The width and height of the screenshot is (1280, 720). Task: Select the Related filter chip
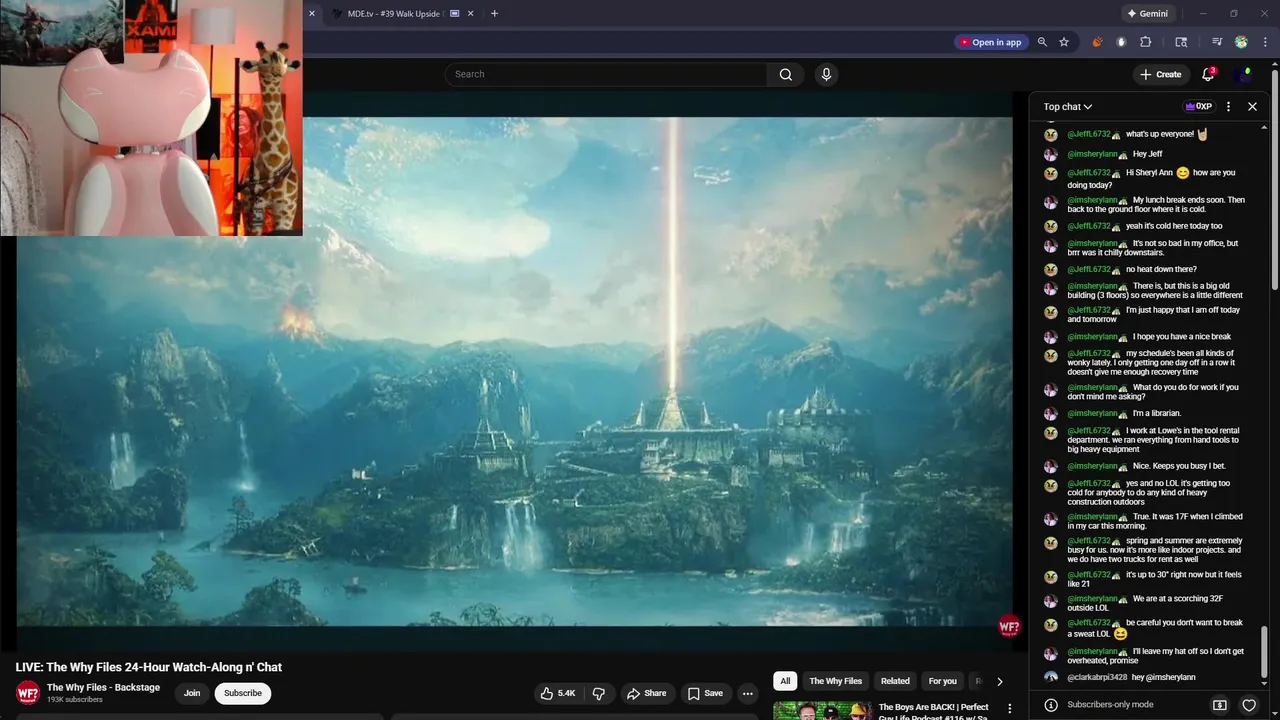pyautogui.click(x=895, y=681)
